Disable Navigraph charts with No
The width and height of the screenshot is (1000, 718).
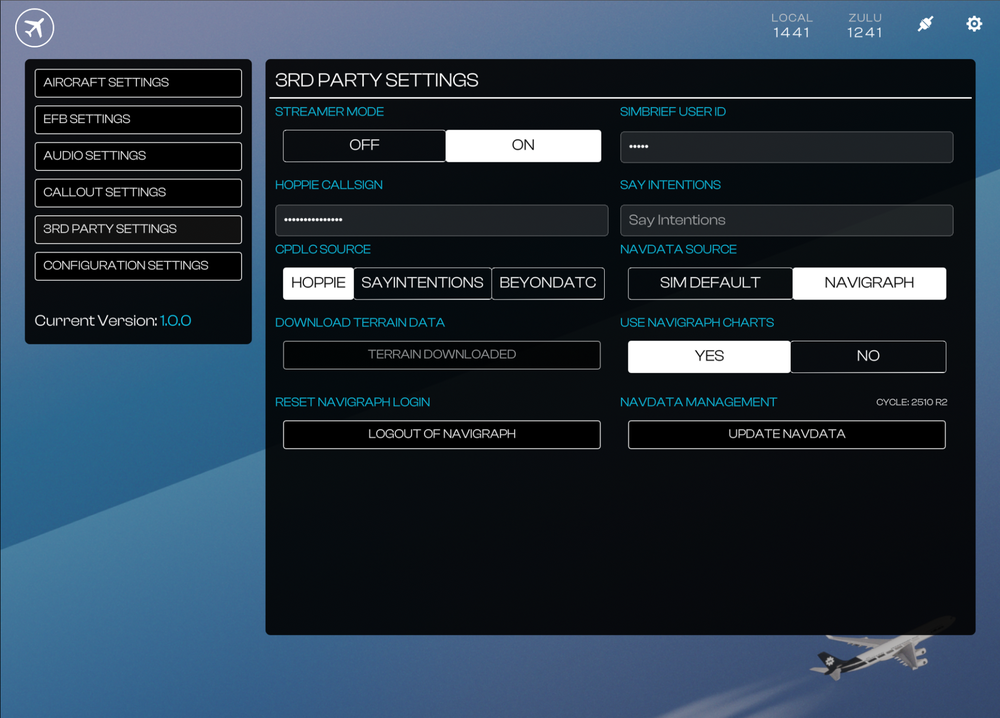tap(868, 356)
